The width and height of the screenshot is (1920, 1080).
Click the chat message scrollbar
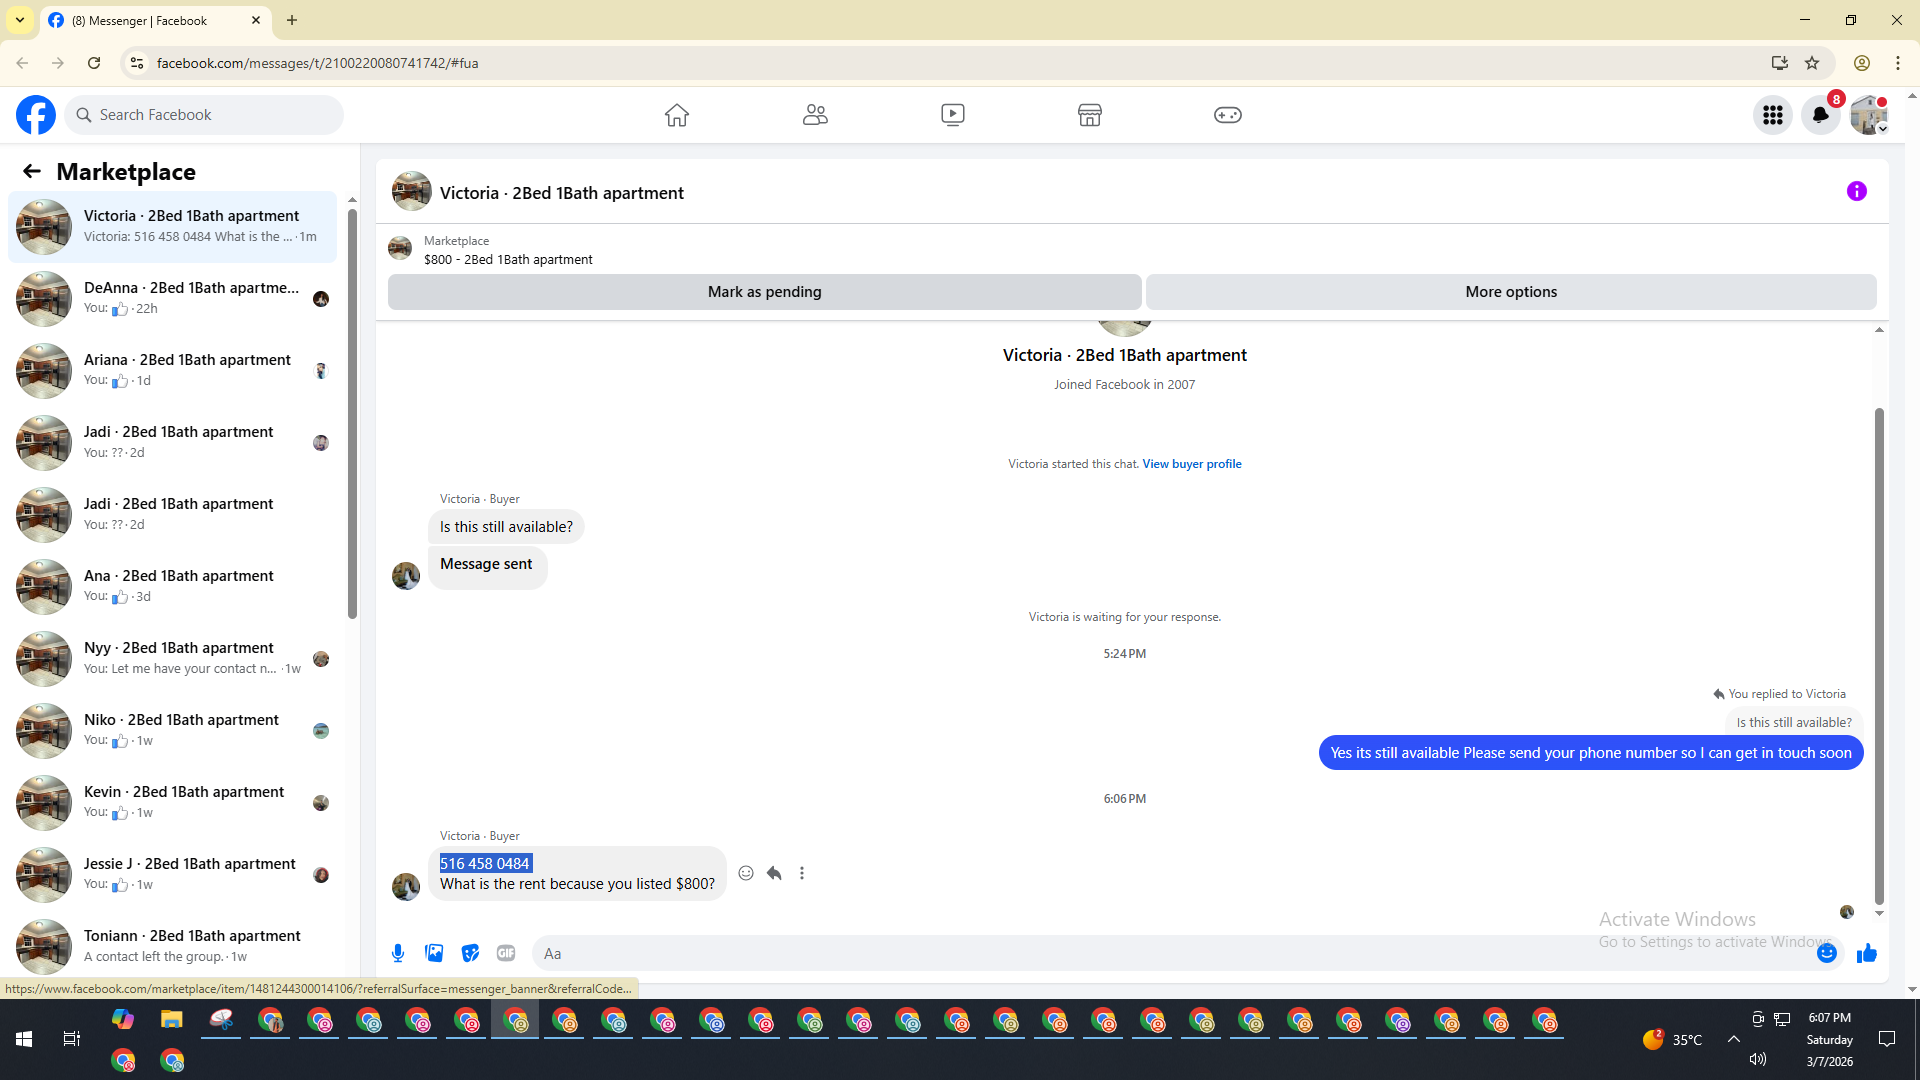point(1879,655)
